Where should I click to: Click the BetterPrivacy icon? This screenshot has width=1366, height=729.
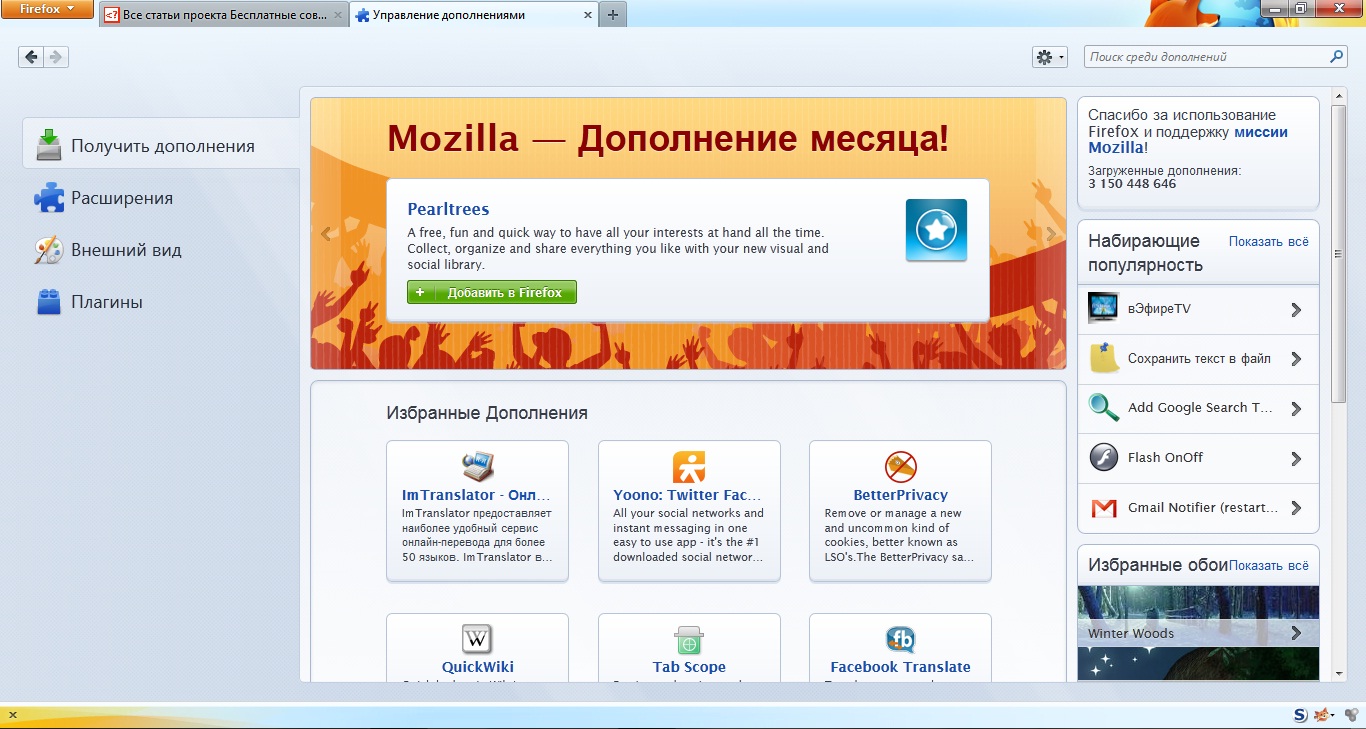pyautogui.click(x=901, y=466)
